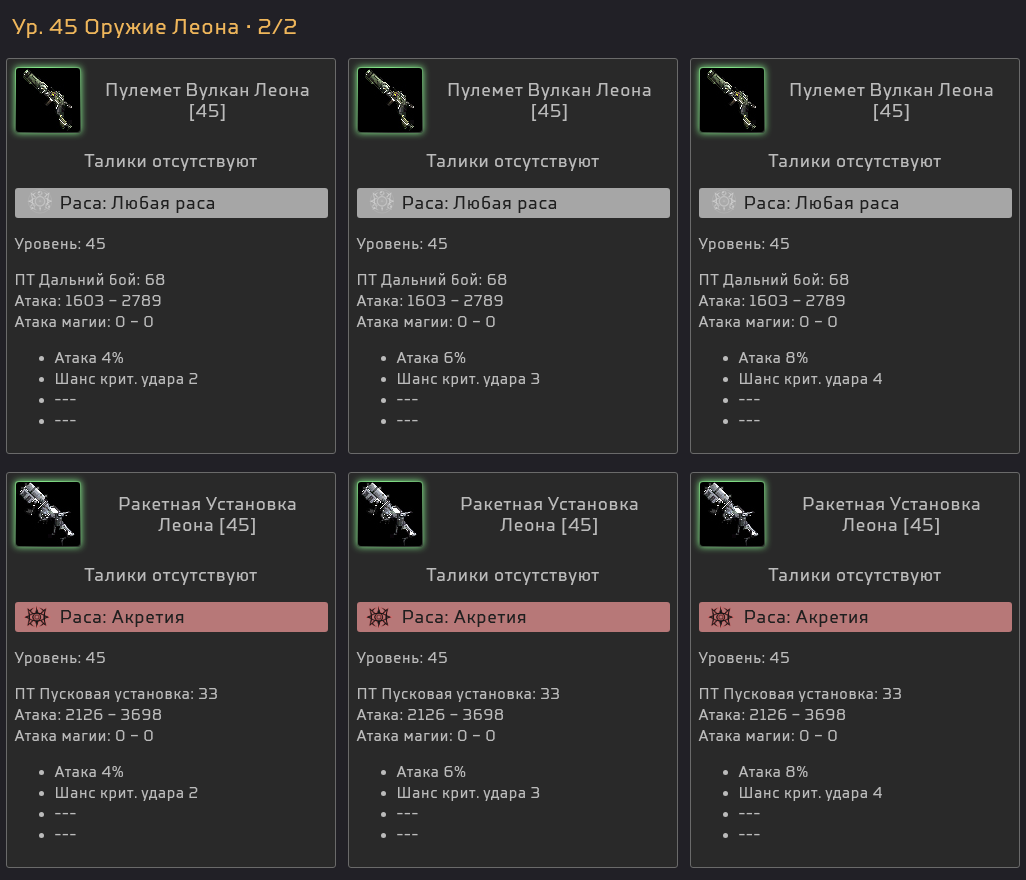
Task: Click the title Пулемет Вулкан Леона [45] in the Атака 4% card
Action: click(207, 100)
